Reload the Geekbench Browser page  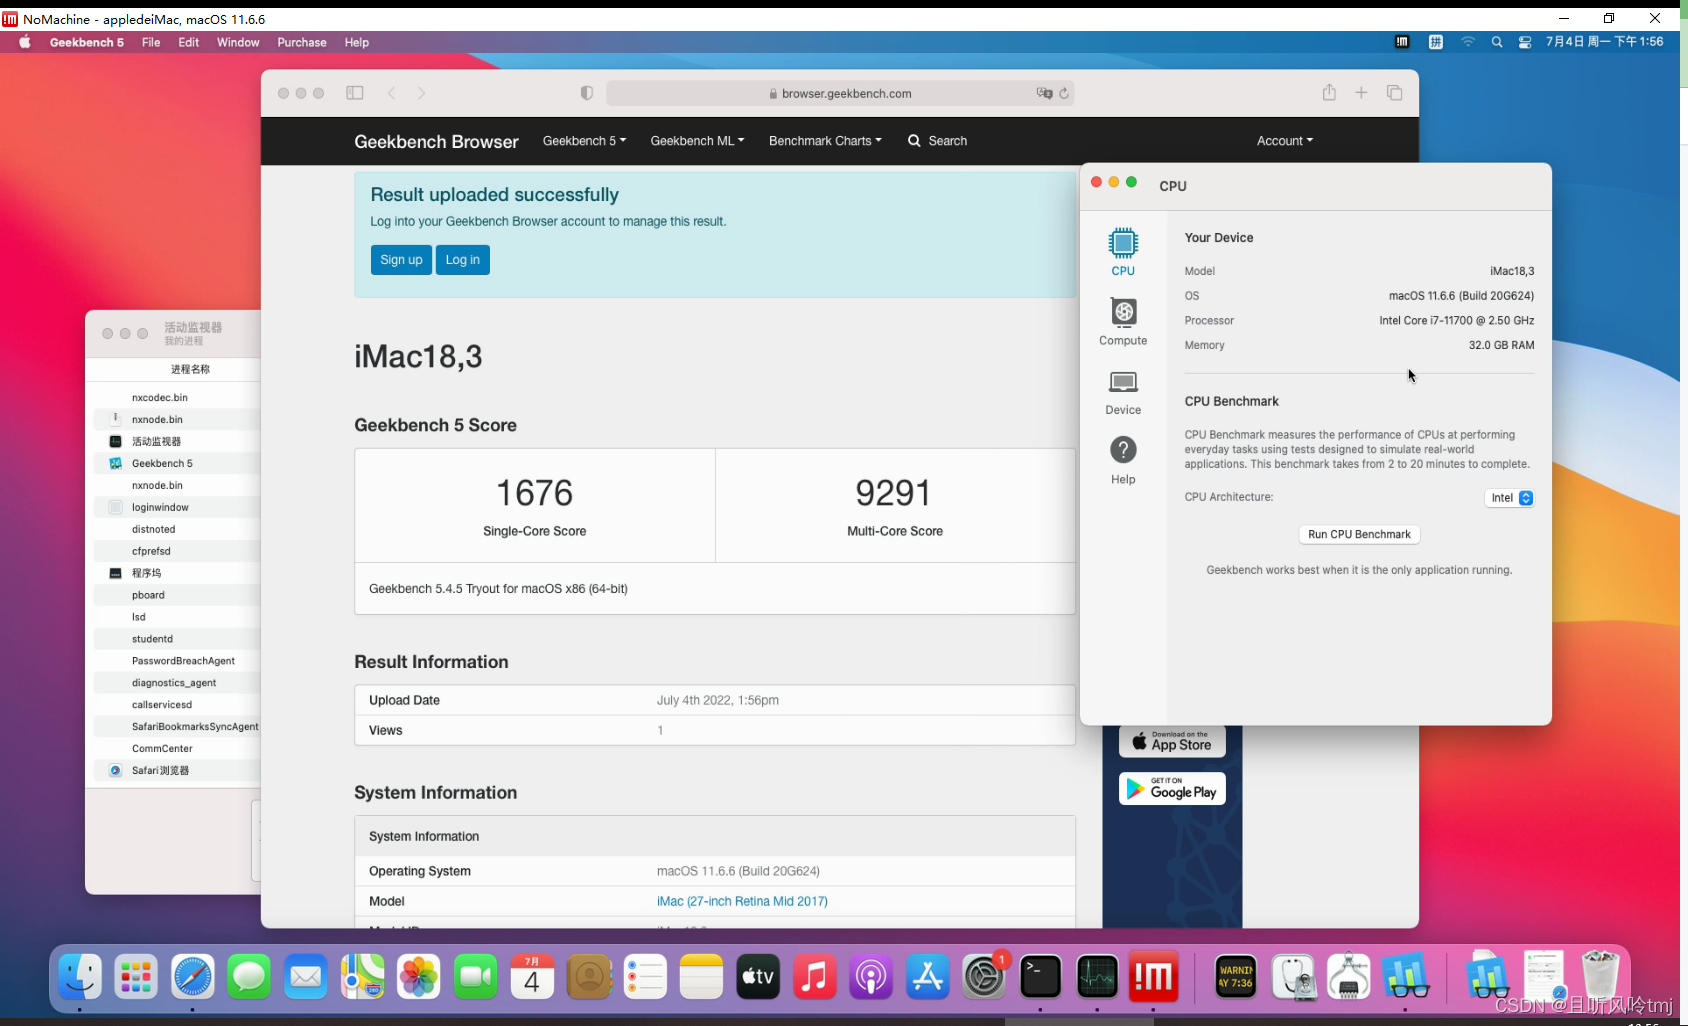point(1064,93)
